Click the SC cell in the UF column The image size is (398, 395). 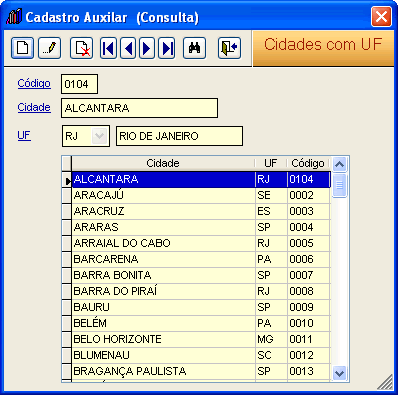[x=271, y=355]
